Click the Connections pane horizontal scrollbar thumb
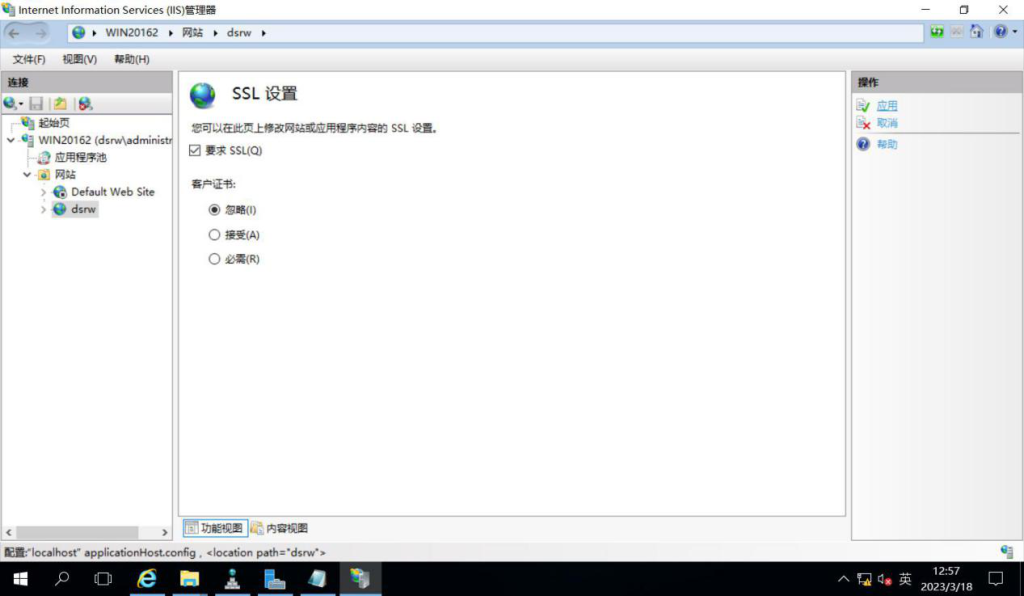Screen dimensions: 1024x596 point(77,533)
